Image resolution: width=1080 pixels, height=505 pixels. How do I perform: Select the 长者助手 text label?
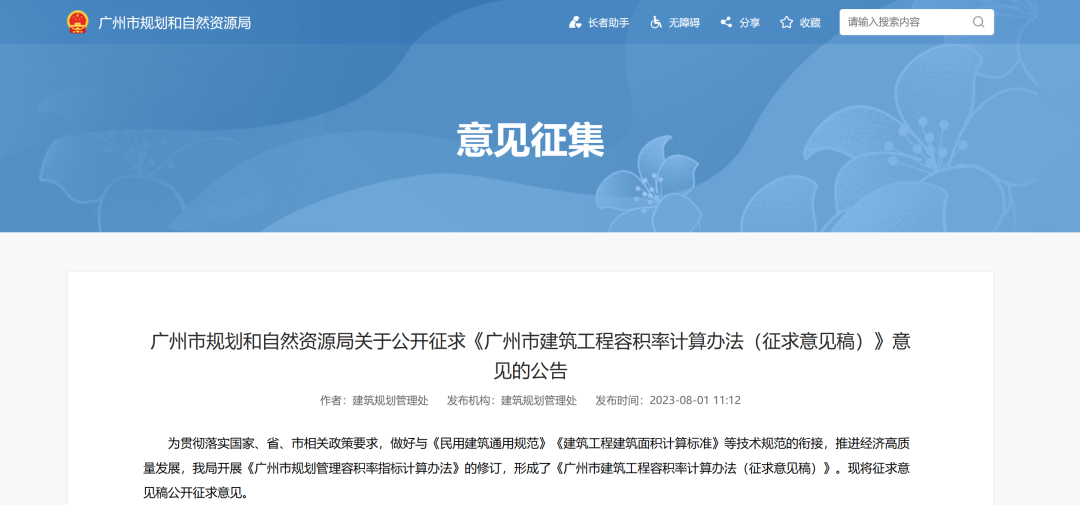(x=608, y=22)
